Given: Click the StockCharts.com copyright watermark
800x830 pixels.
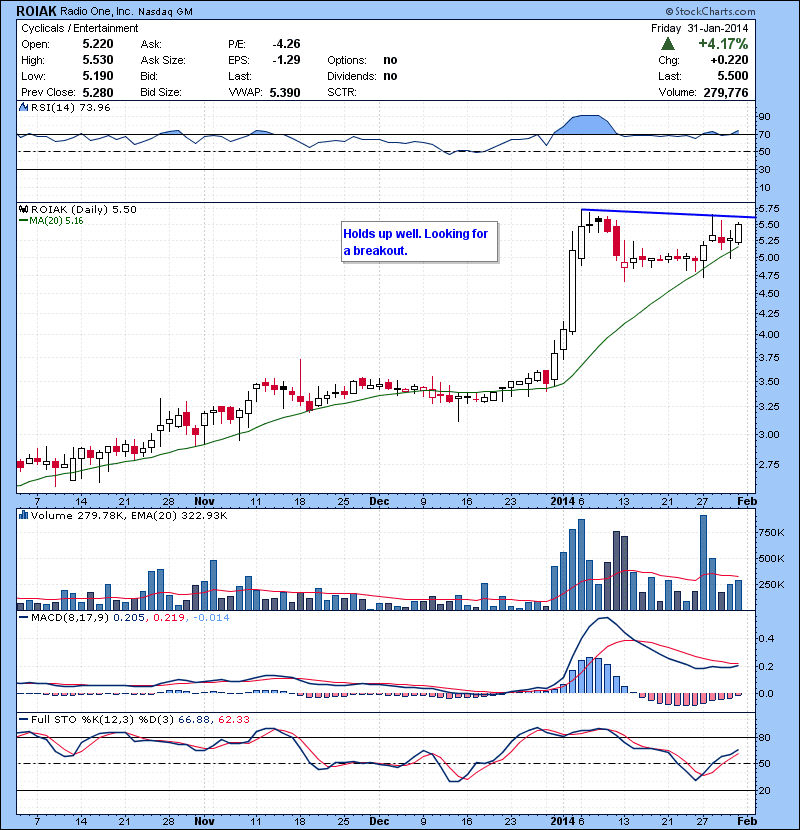Looking at the screenshot, I should (x=710, y=11).
